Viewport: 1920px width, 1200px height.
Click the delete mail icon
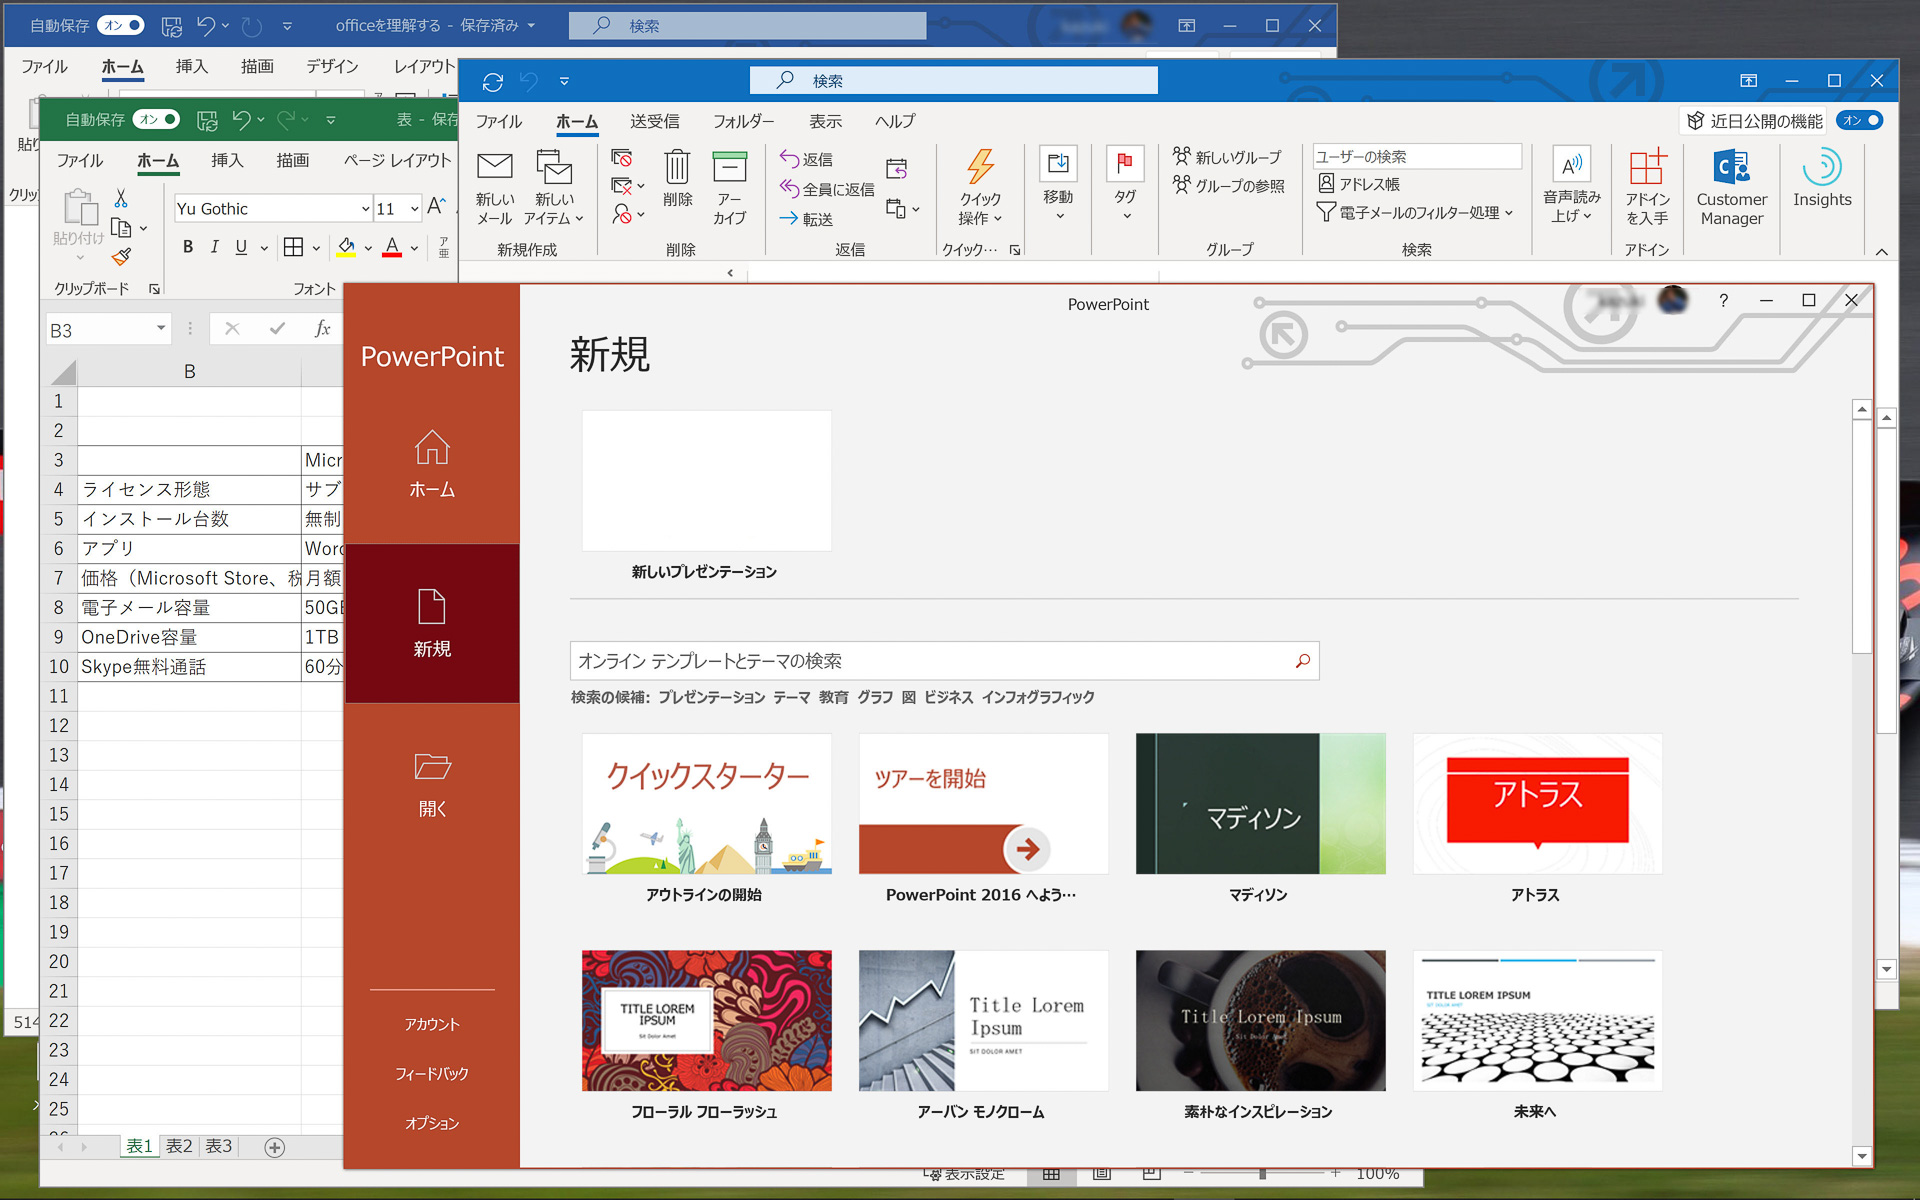tap(679, 181)
